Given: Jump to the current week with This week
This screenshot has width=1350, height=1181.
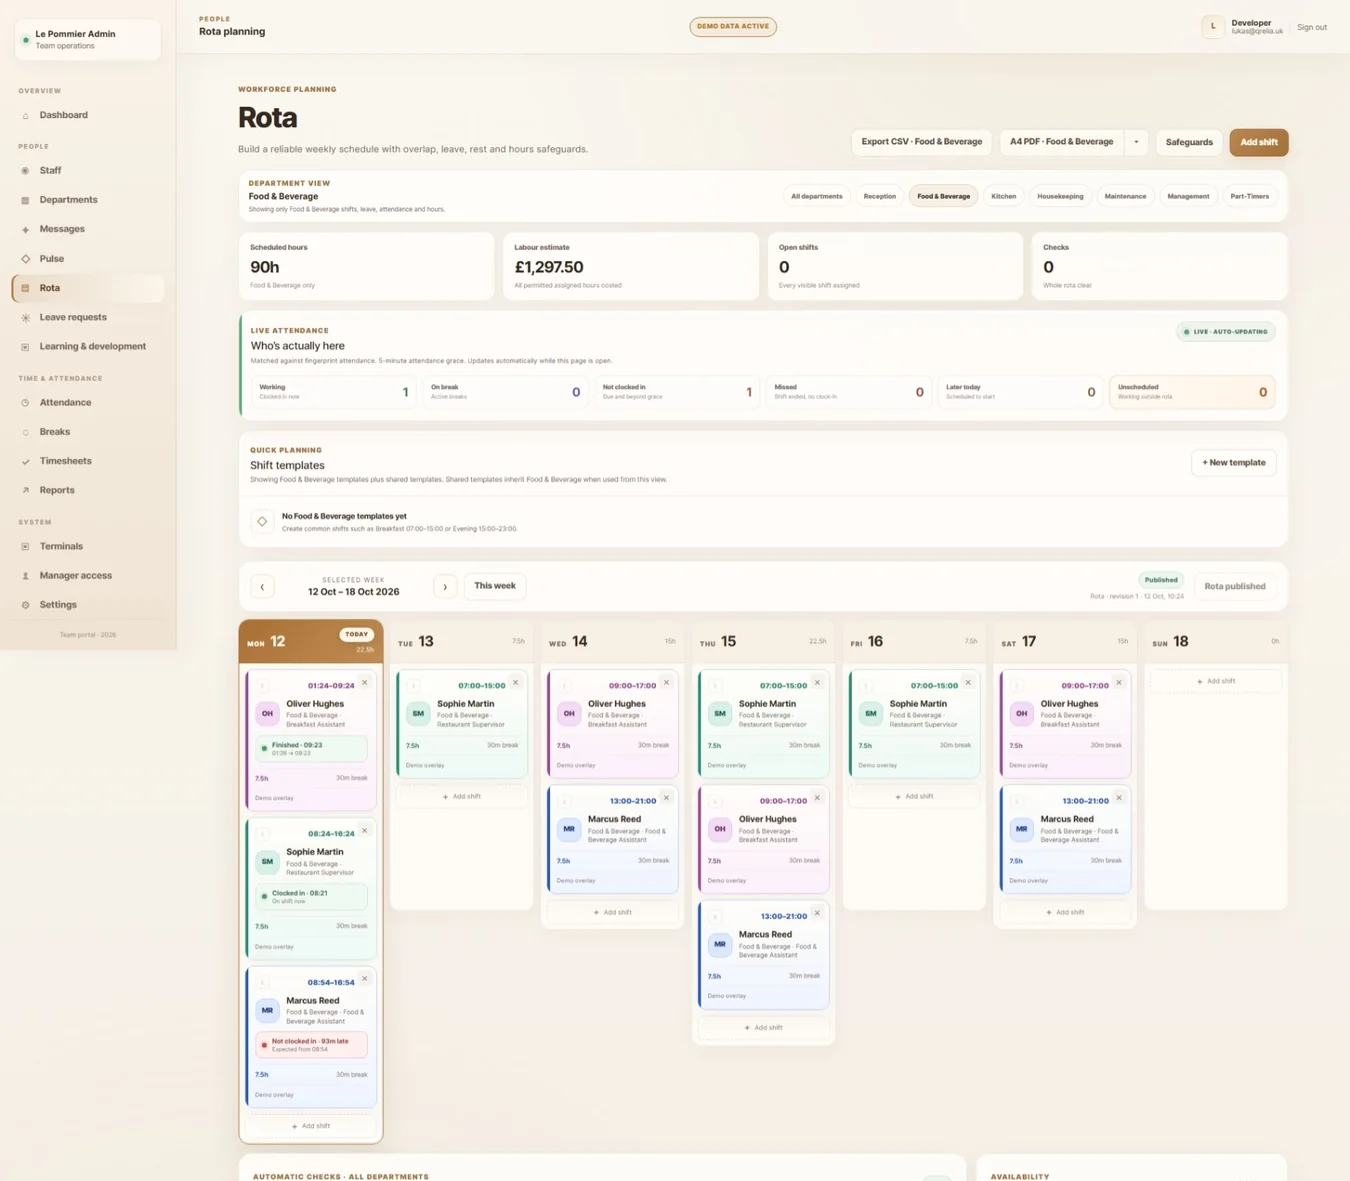Looking at the screenshot, I should coord(495,586).
